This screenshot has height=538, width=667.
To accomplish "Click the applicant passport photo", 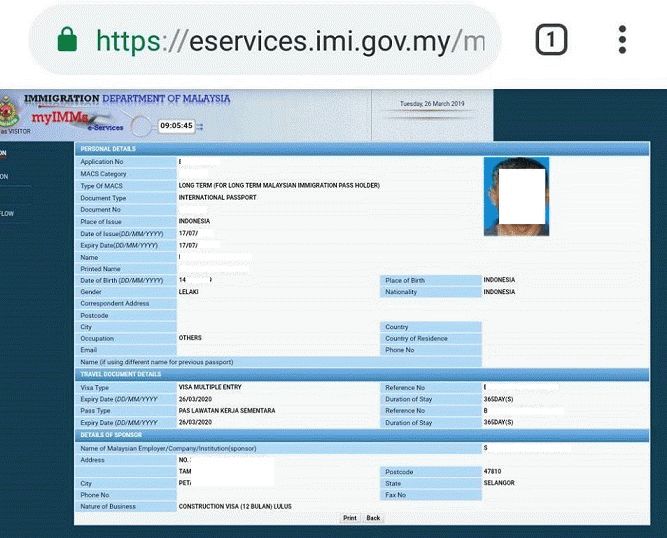I will point(516,196).
